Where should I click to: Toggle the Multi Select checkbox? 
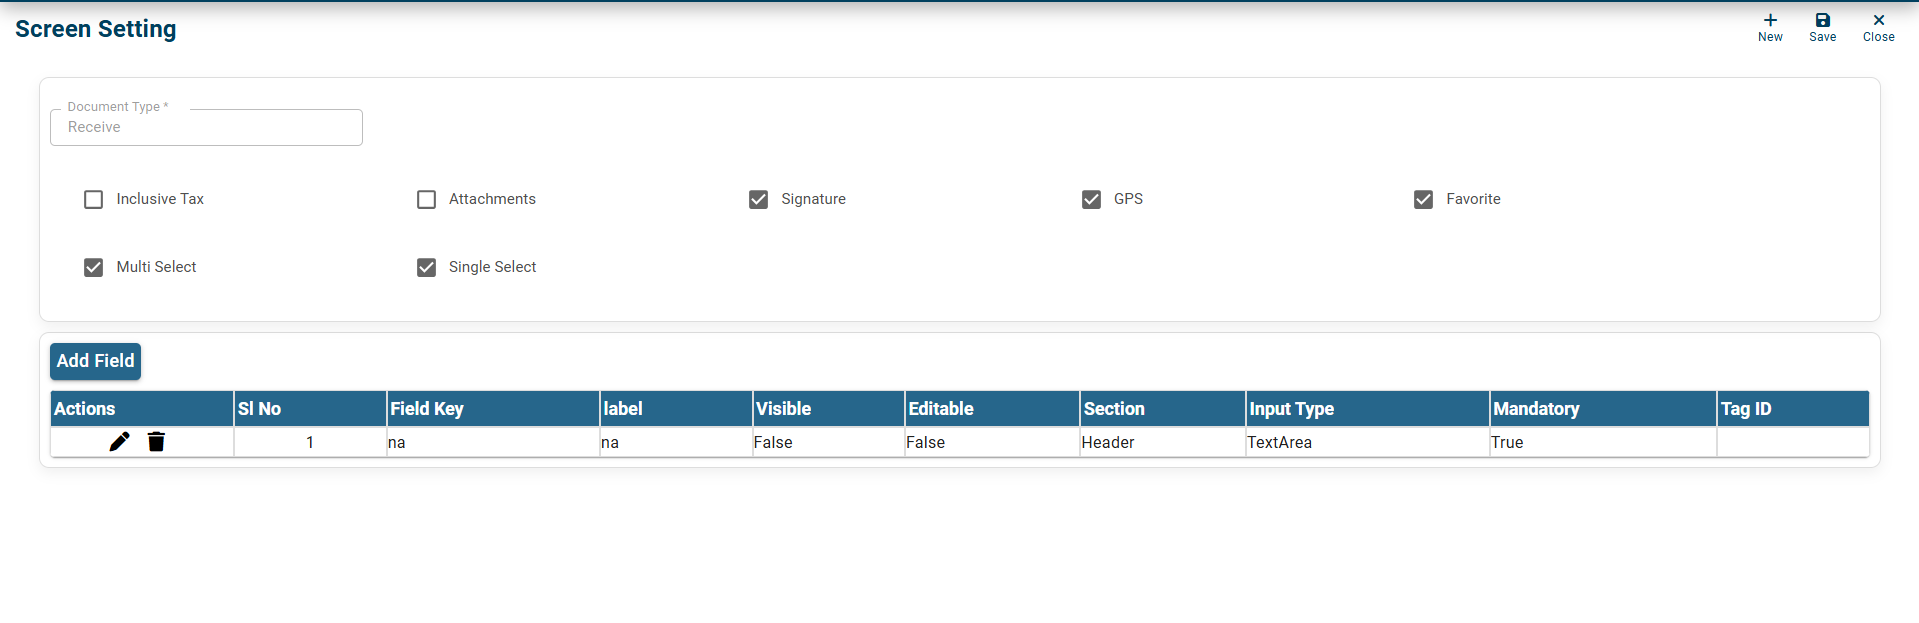point(94,268)
